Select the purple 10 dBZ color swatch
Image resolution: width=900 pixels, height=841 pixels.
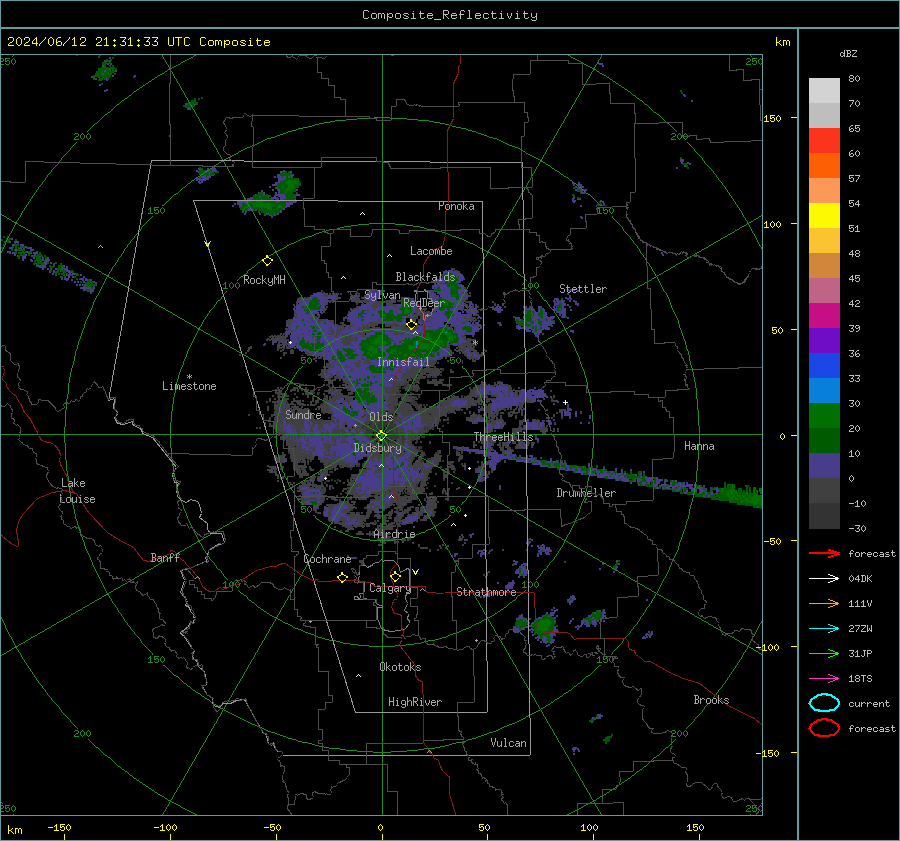[824, 466]
